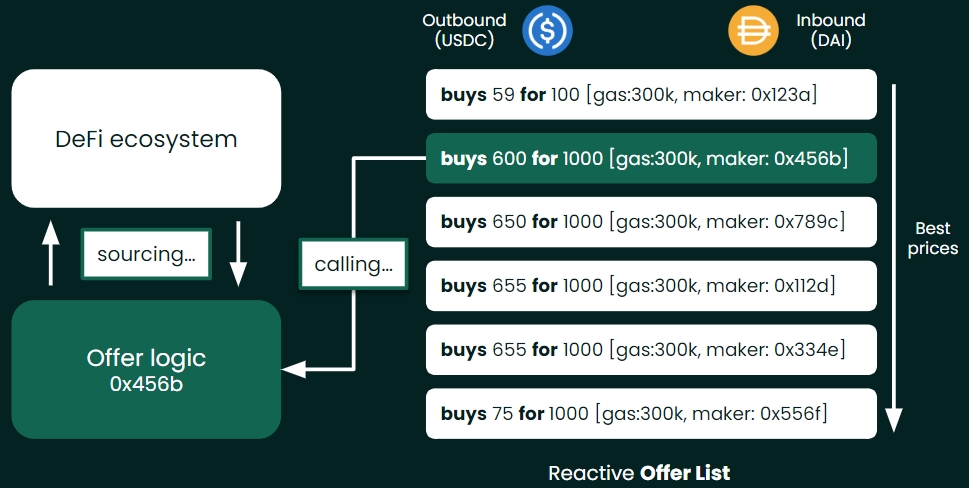The image size is (969, 488).
Task: Select the Offer logic 0x456b box
Action: (146, 369)
